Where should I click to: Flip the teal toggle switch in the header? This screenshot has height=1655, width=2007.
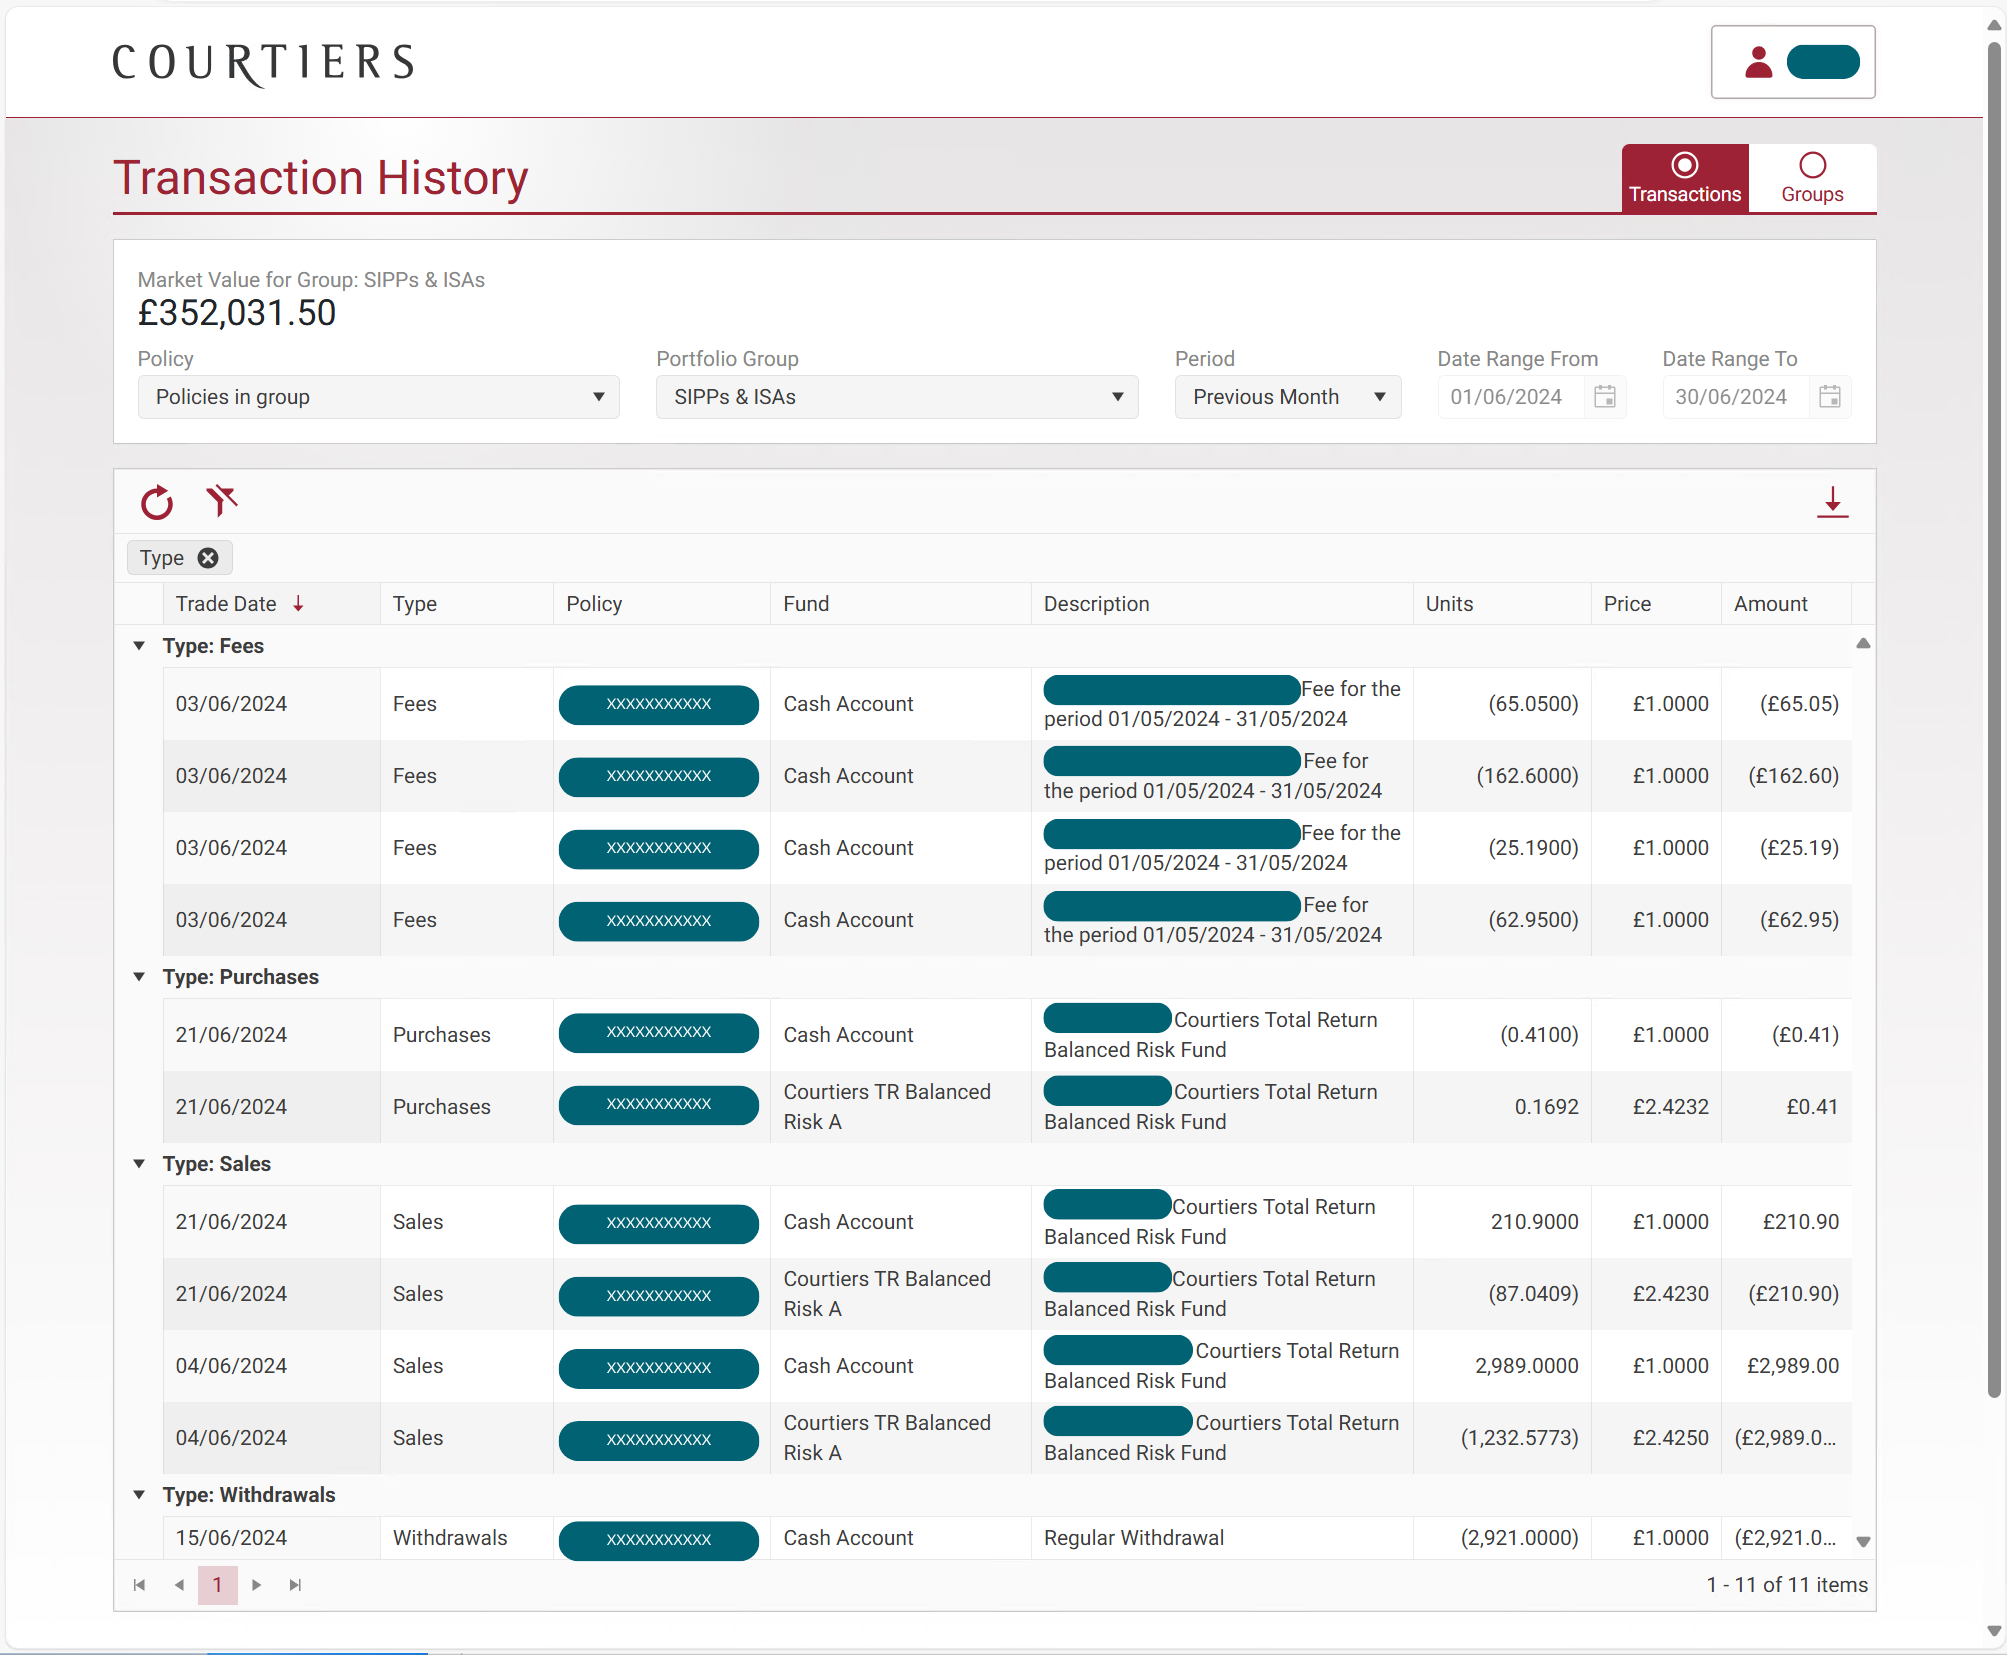coord(1822,62)
